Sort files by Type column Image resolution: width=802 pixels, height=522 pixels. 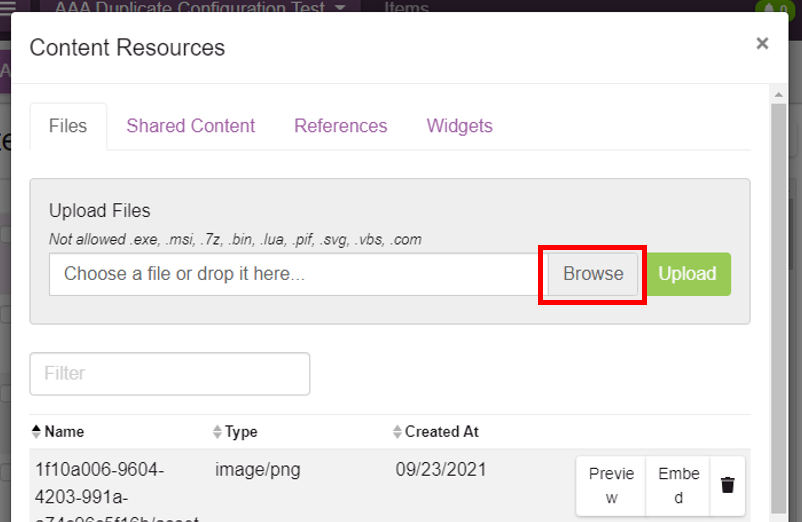coord(235,432)
